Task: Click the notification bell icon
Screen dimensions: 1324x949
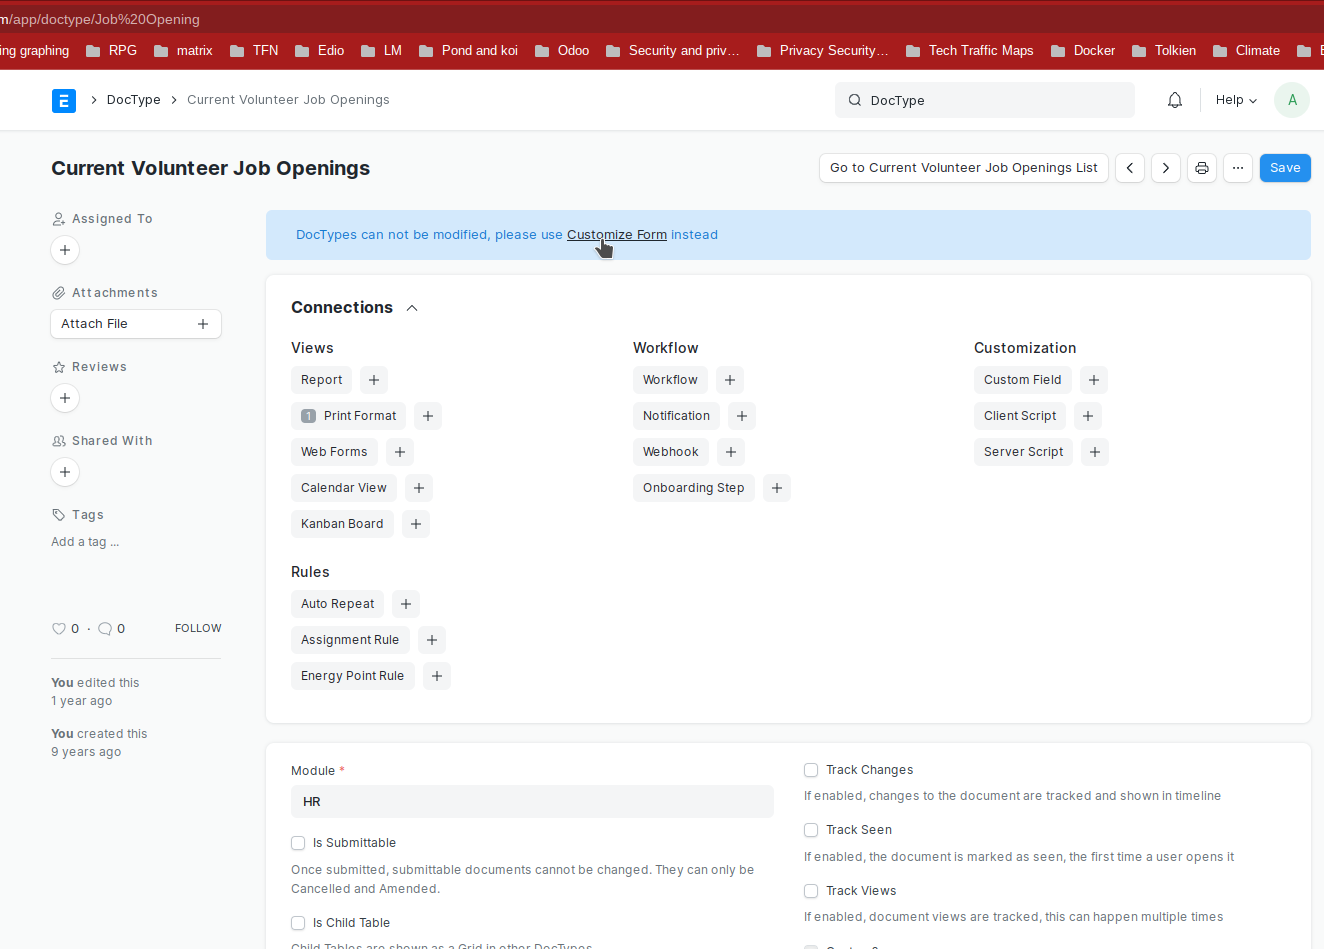Action: point(1175,100)
